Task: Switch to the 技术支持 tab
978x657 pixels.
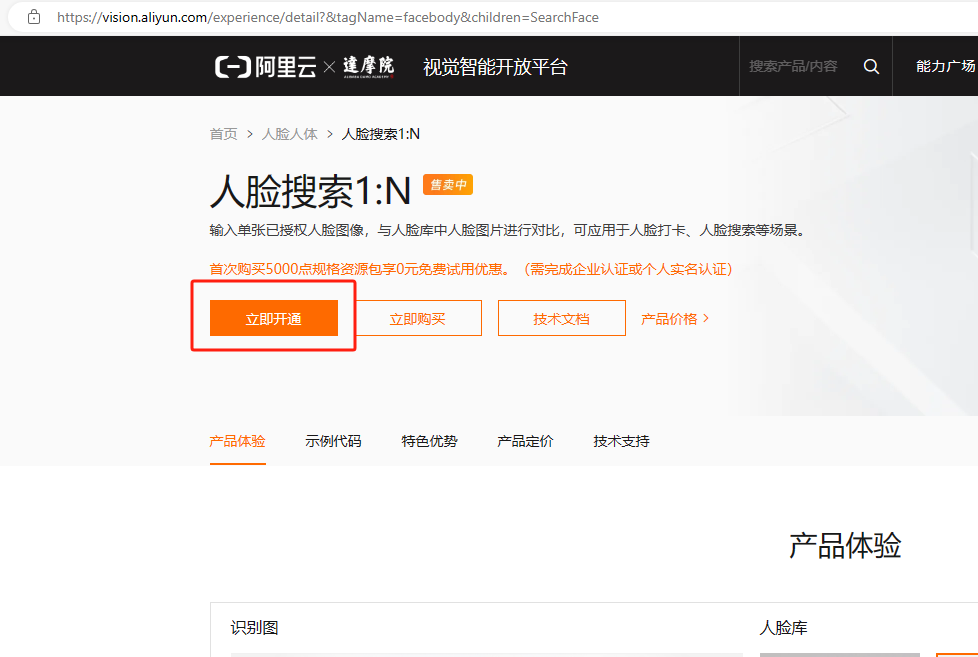Action: pyautogui.click(x=621, y=441)
